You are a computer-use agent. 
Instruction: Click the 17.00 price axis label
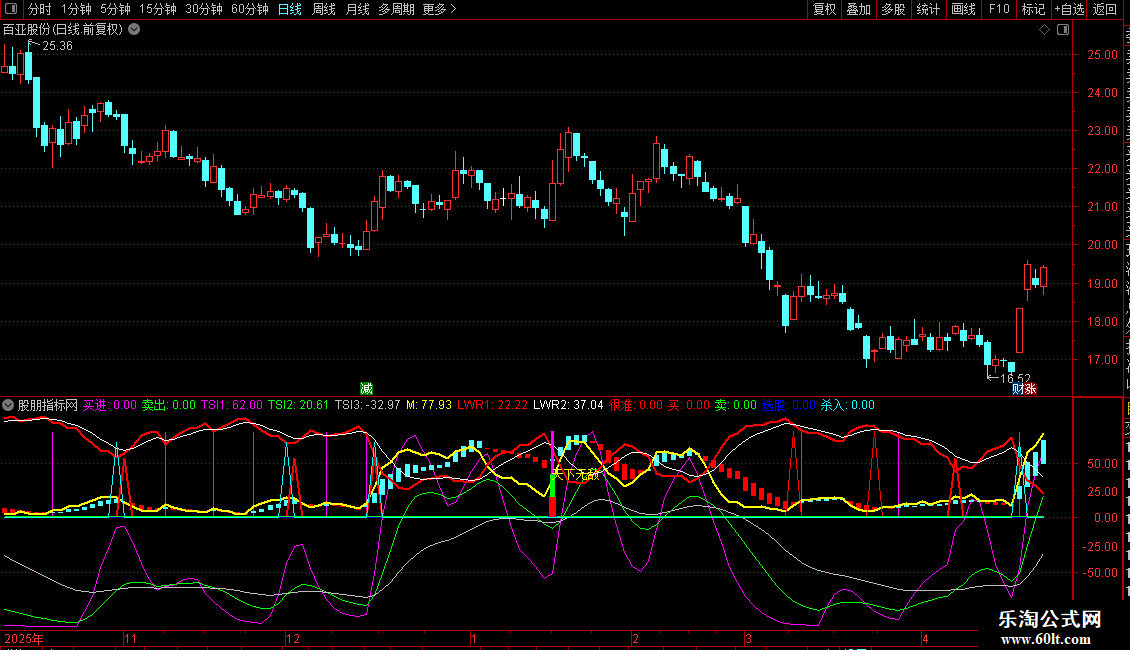(1103, 360)
